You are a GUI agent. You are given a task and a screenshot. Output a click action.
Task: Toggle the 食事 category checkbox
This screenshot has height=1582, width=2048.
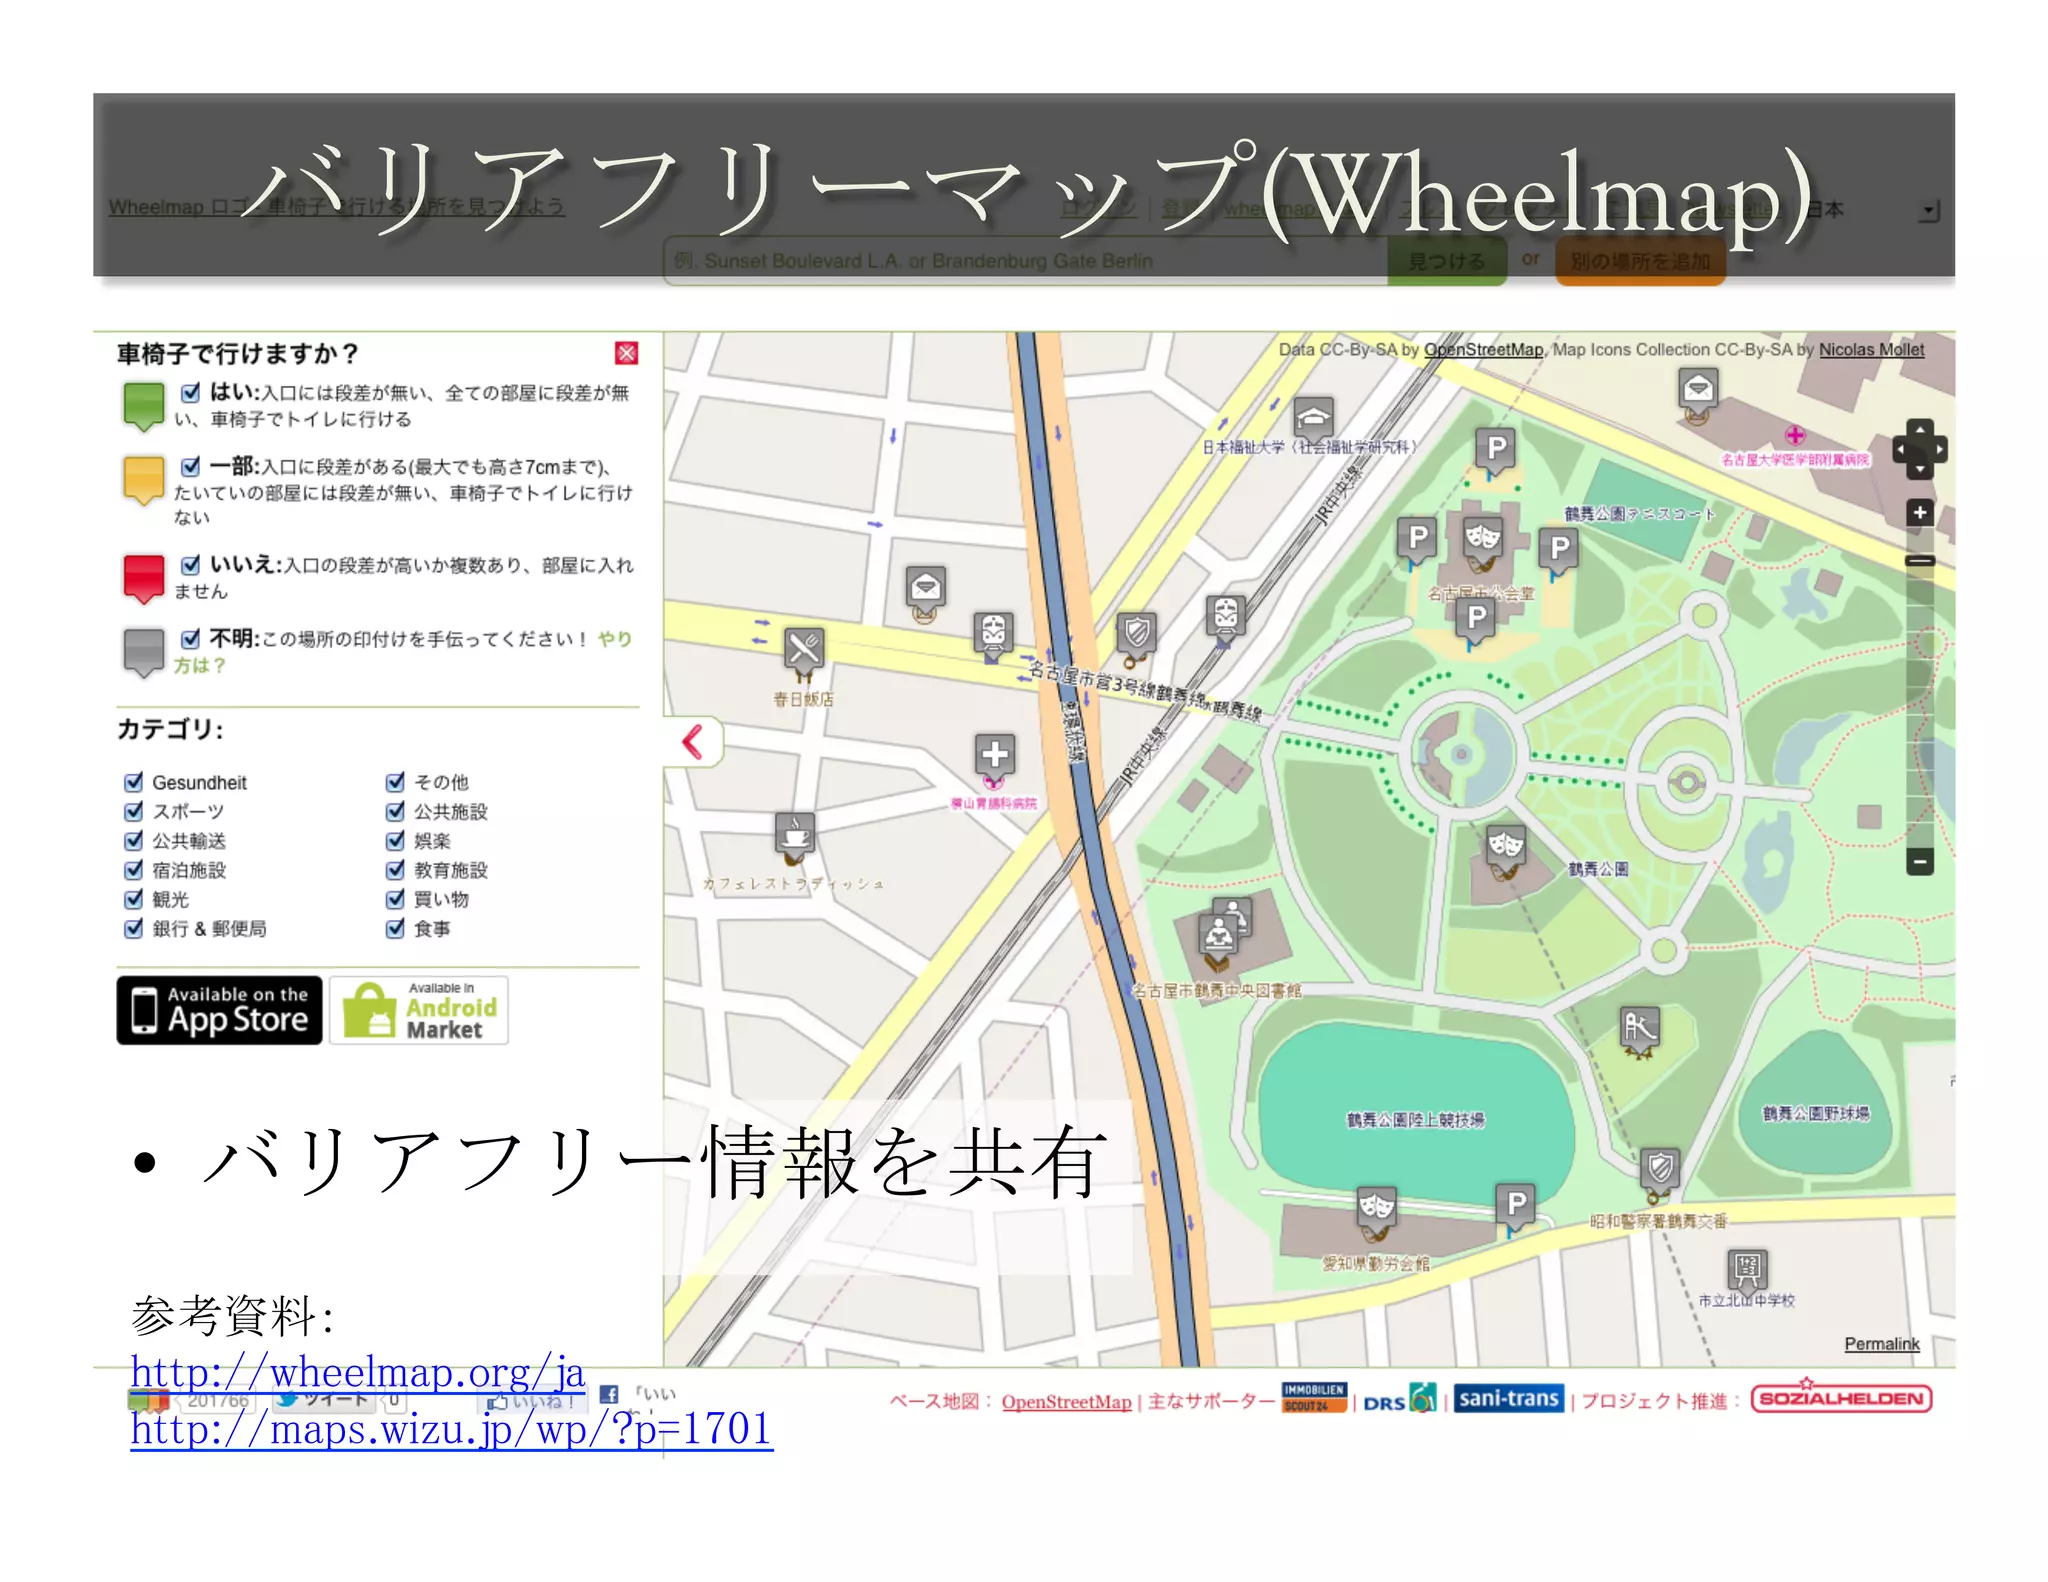tap(395, 928)
